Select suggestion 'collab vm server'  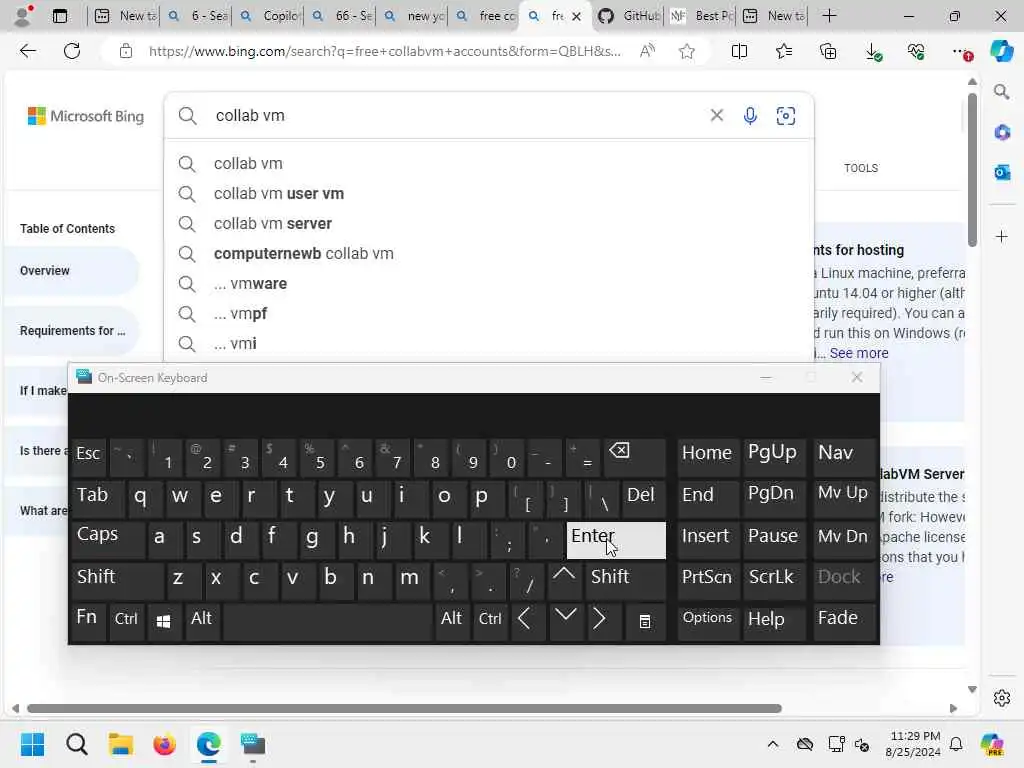click(488, 224)
